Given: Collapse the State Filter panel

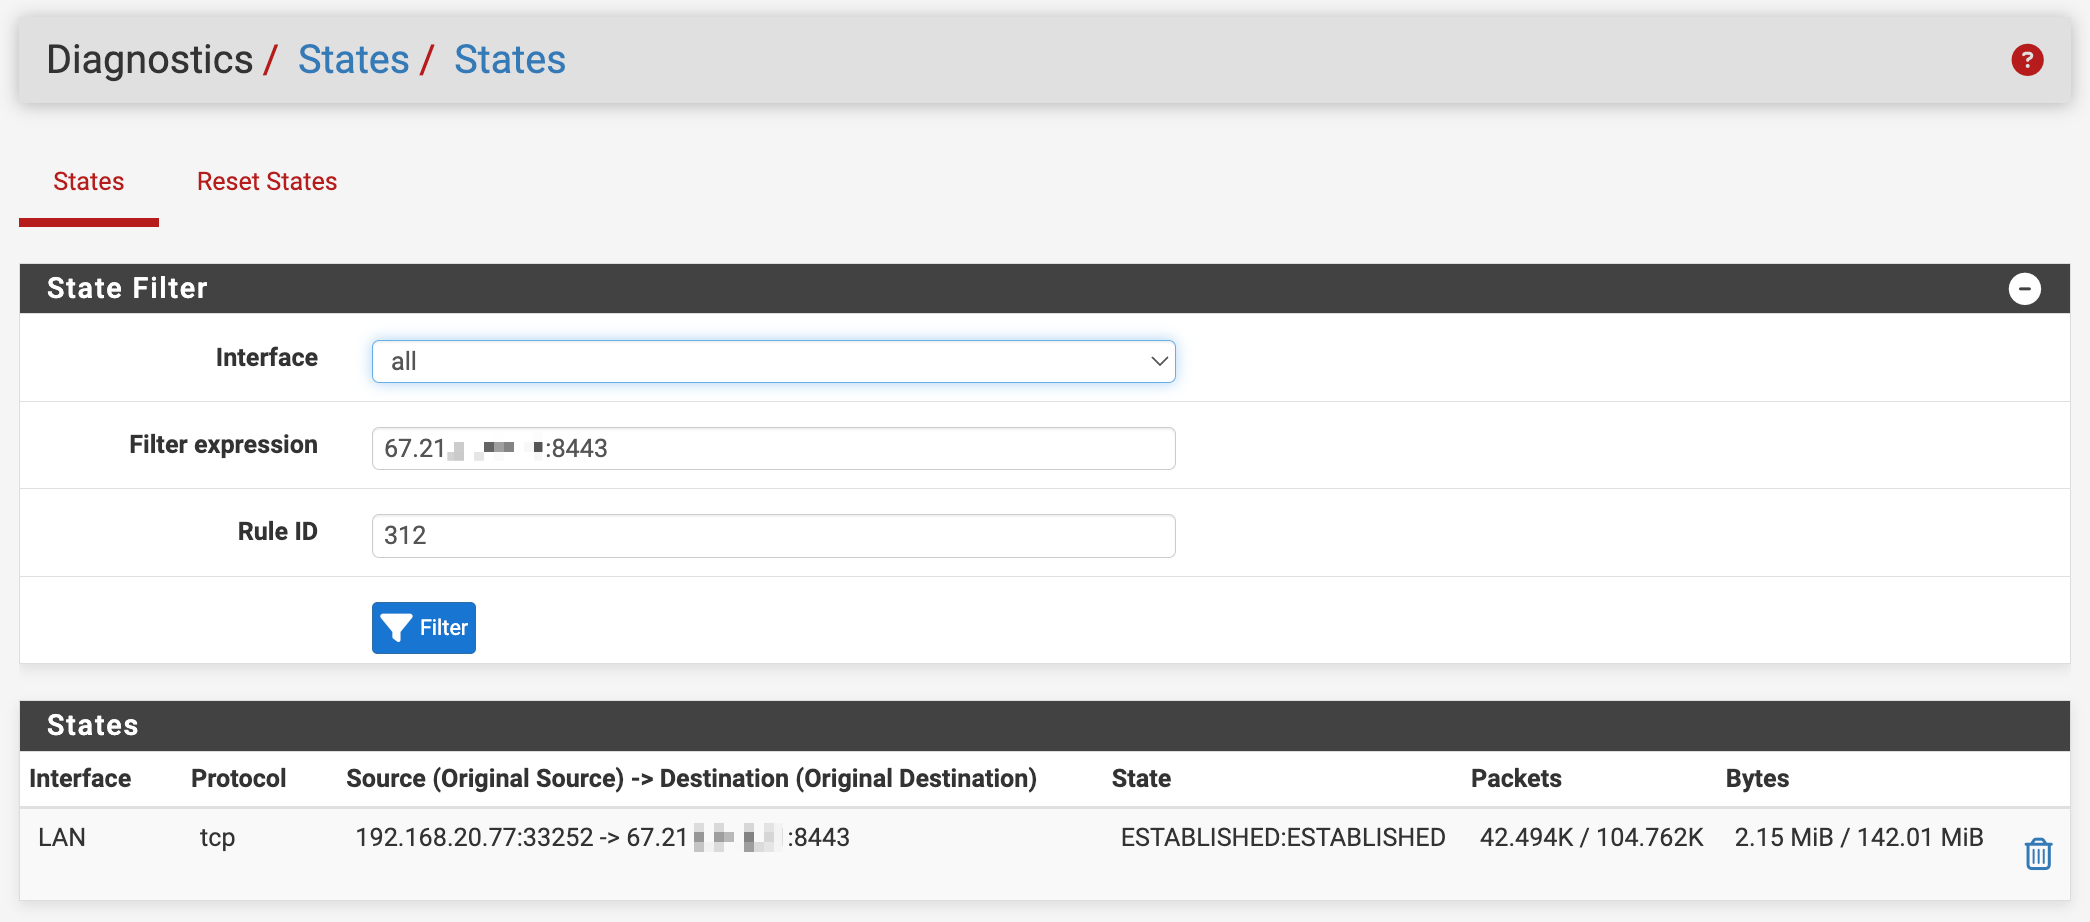Looking at the screenshot, I should [2024, 289].
